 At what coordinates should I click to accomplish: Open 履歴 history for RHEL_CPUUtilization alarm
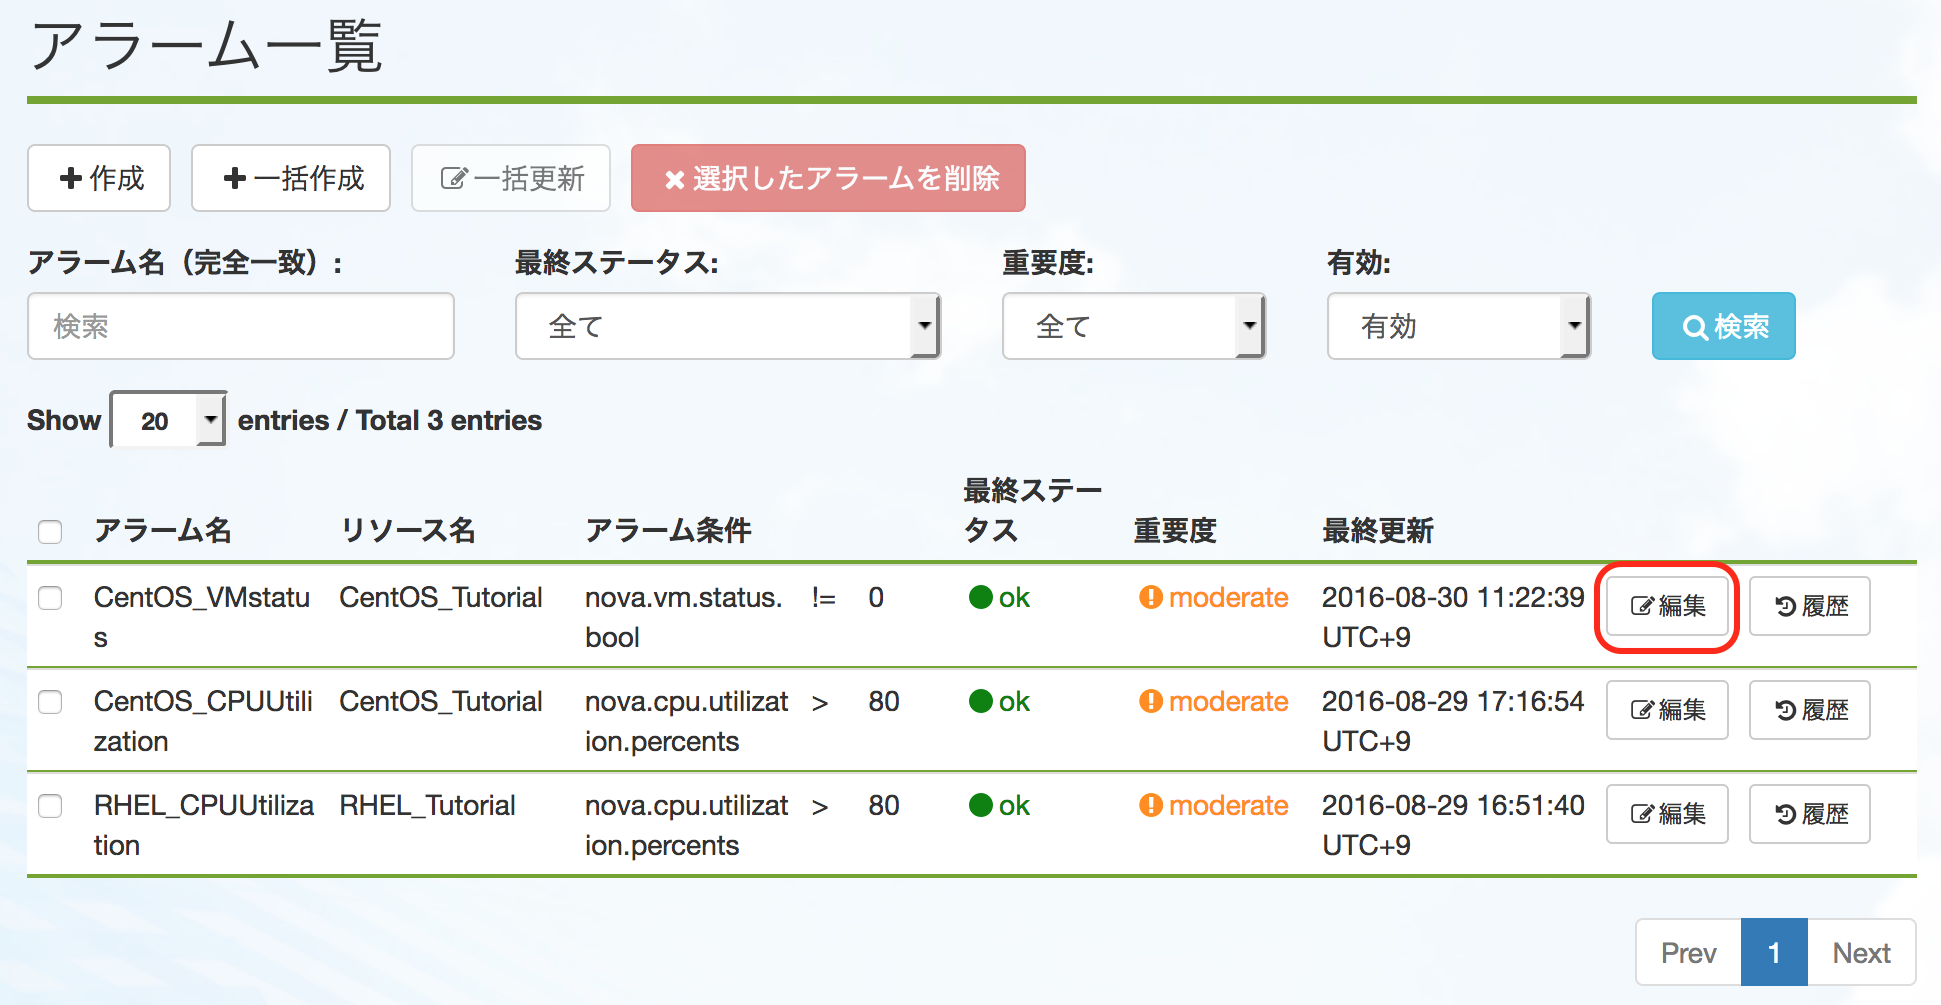pyautogui.click(x=1810, y=814)
